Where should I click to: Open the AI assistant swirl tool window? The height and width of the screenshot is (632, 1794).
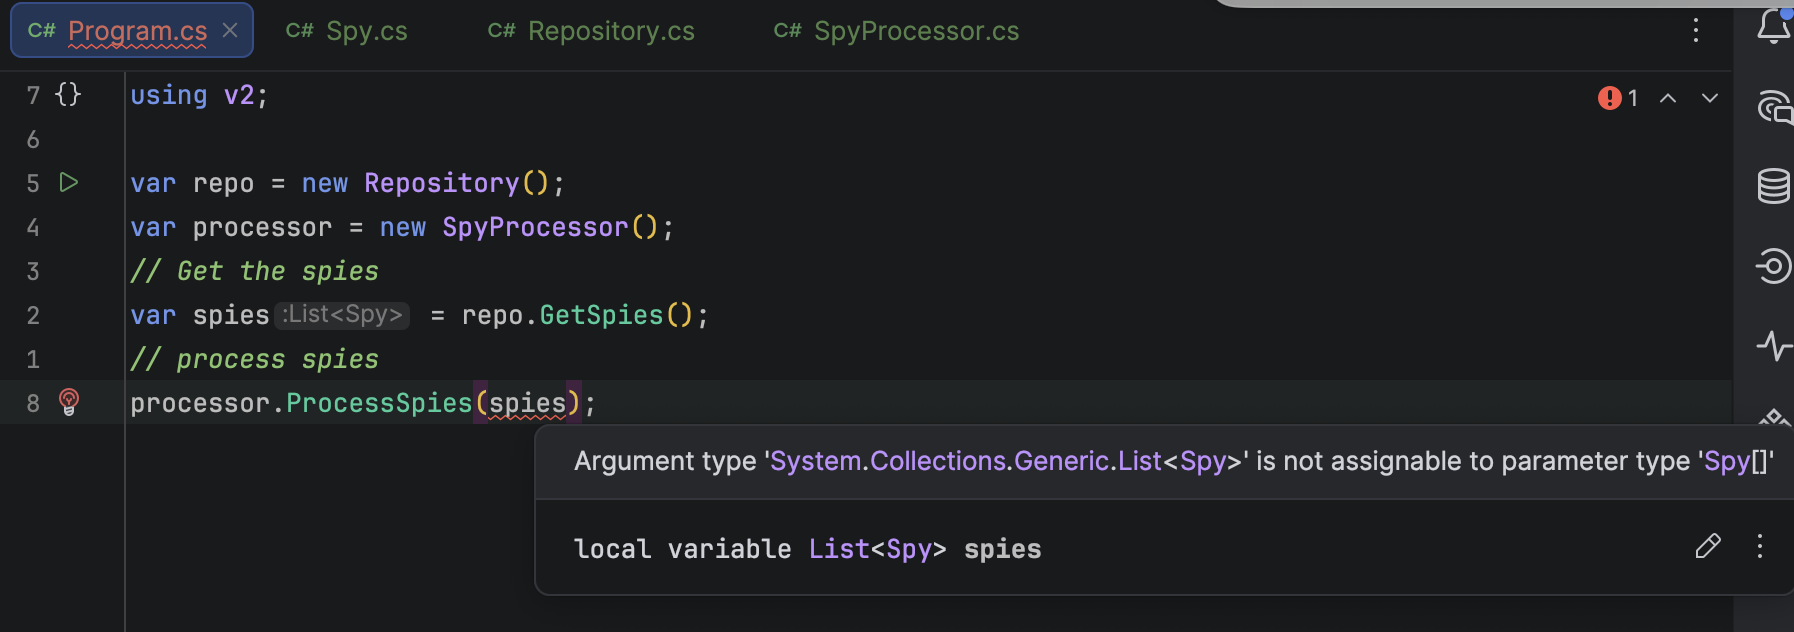click(1774, 107)
